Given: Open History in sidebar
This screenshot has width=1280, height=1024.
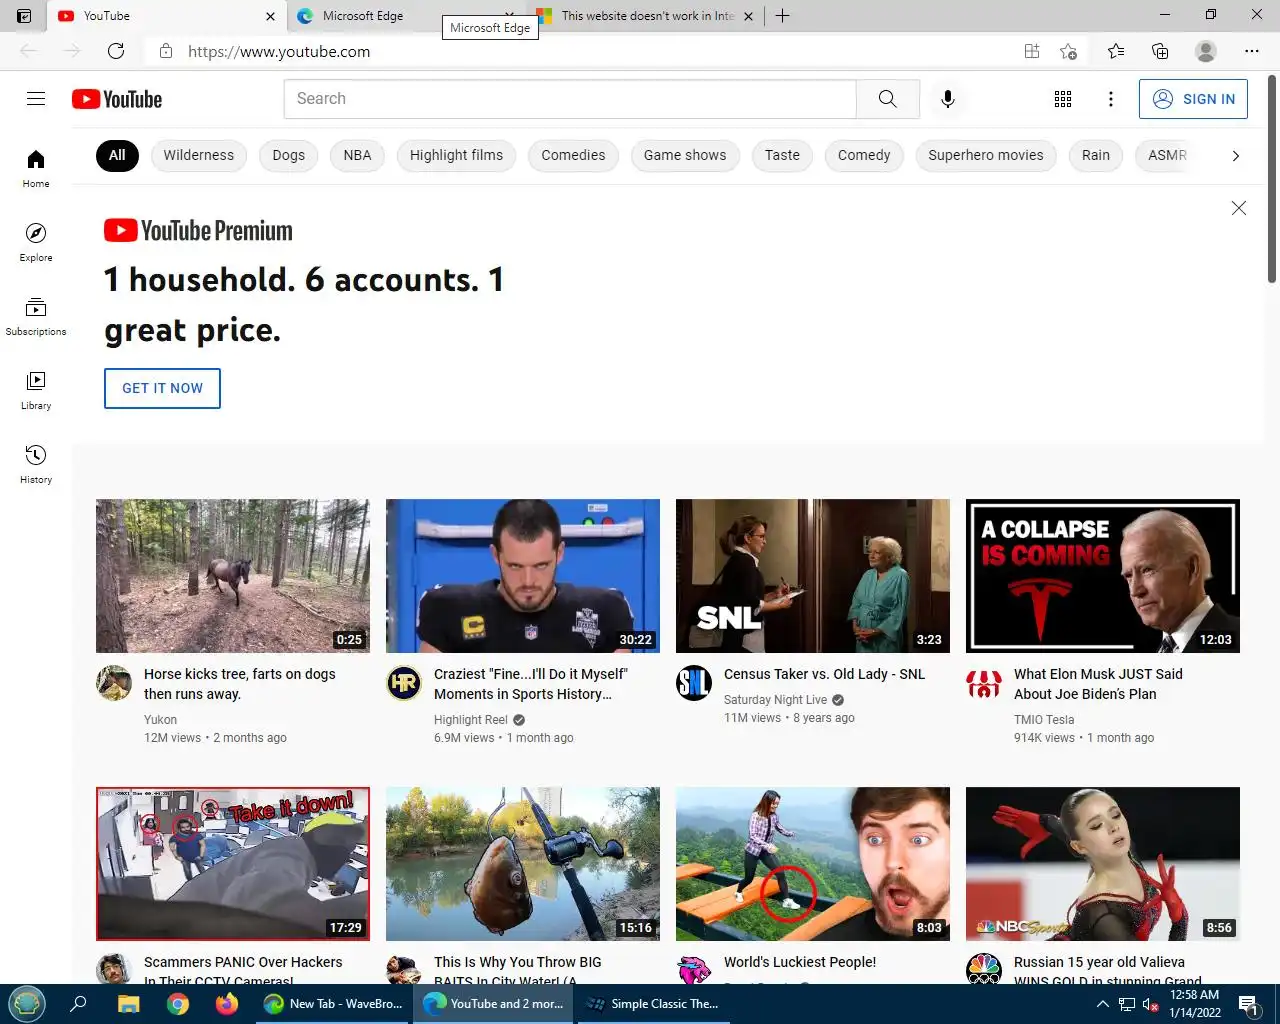Looking at the screenshot, I should click(36, 464).
